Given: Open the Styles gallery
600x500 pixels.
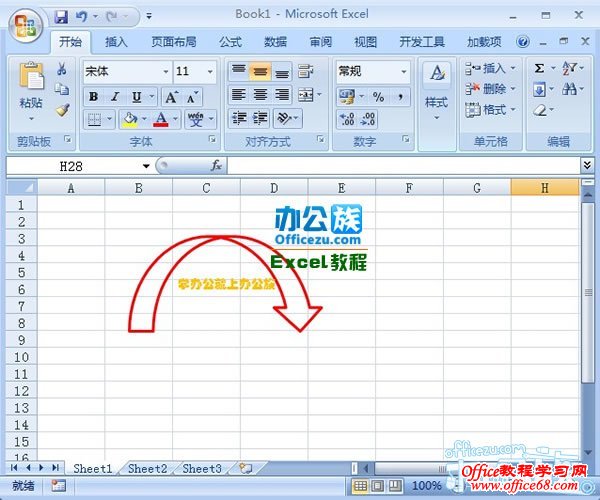Looking at the screenshot, I should [x=437, y=92].
